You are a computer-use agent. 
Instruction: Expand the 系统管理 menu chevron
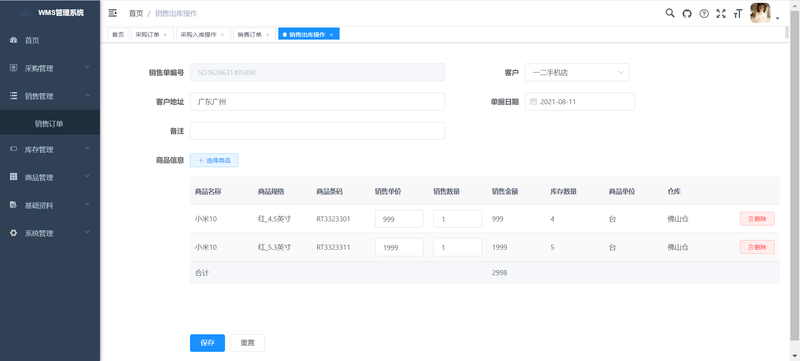click(x=87, y=232)
